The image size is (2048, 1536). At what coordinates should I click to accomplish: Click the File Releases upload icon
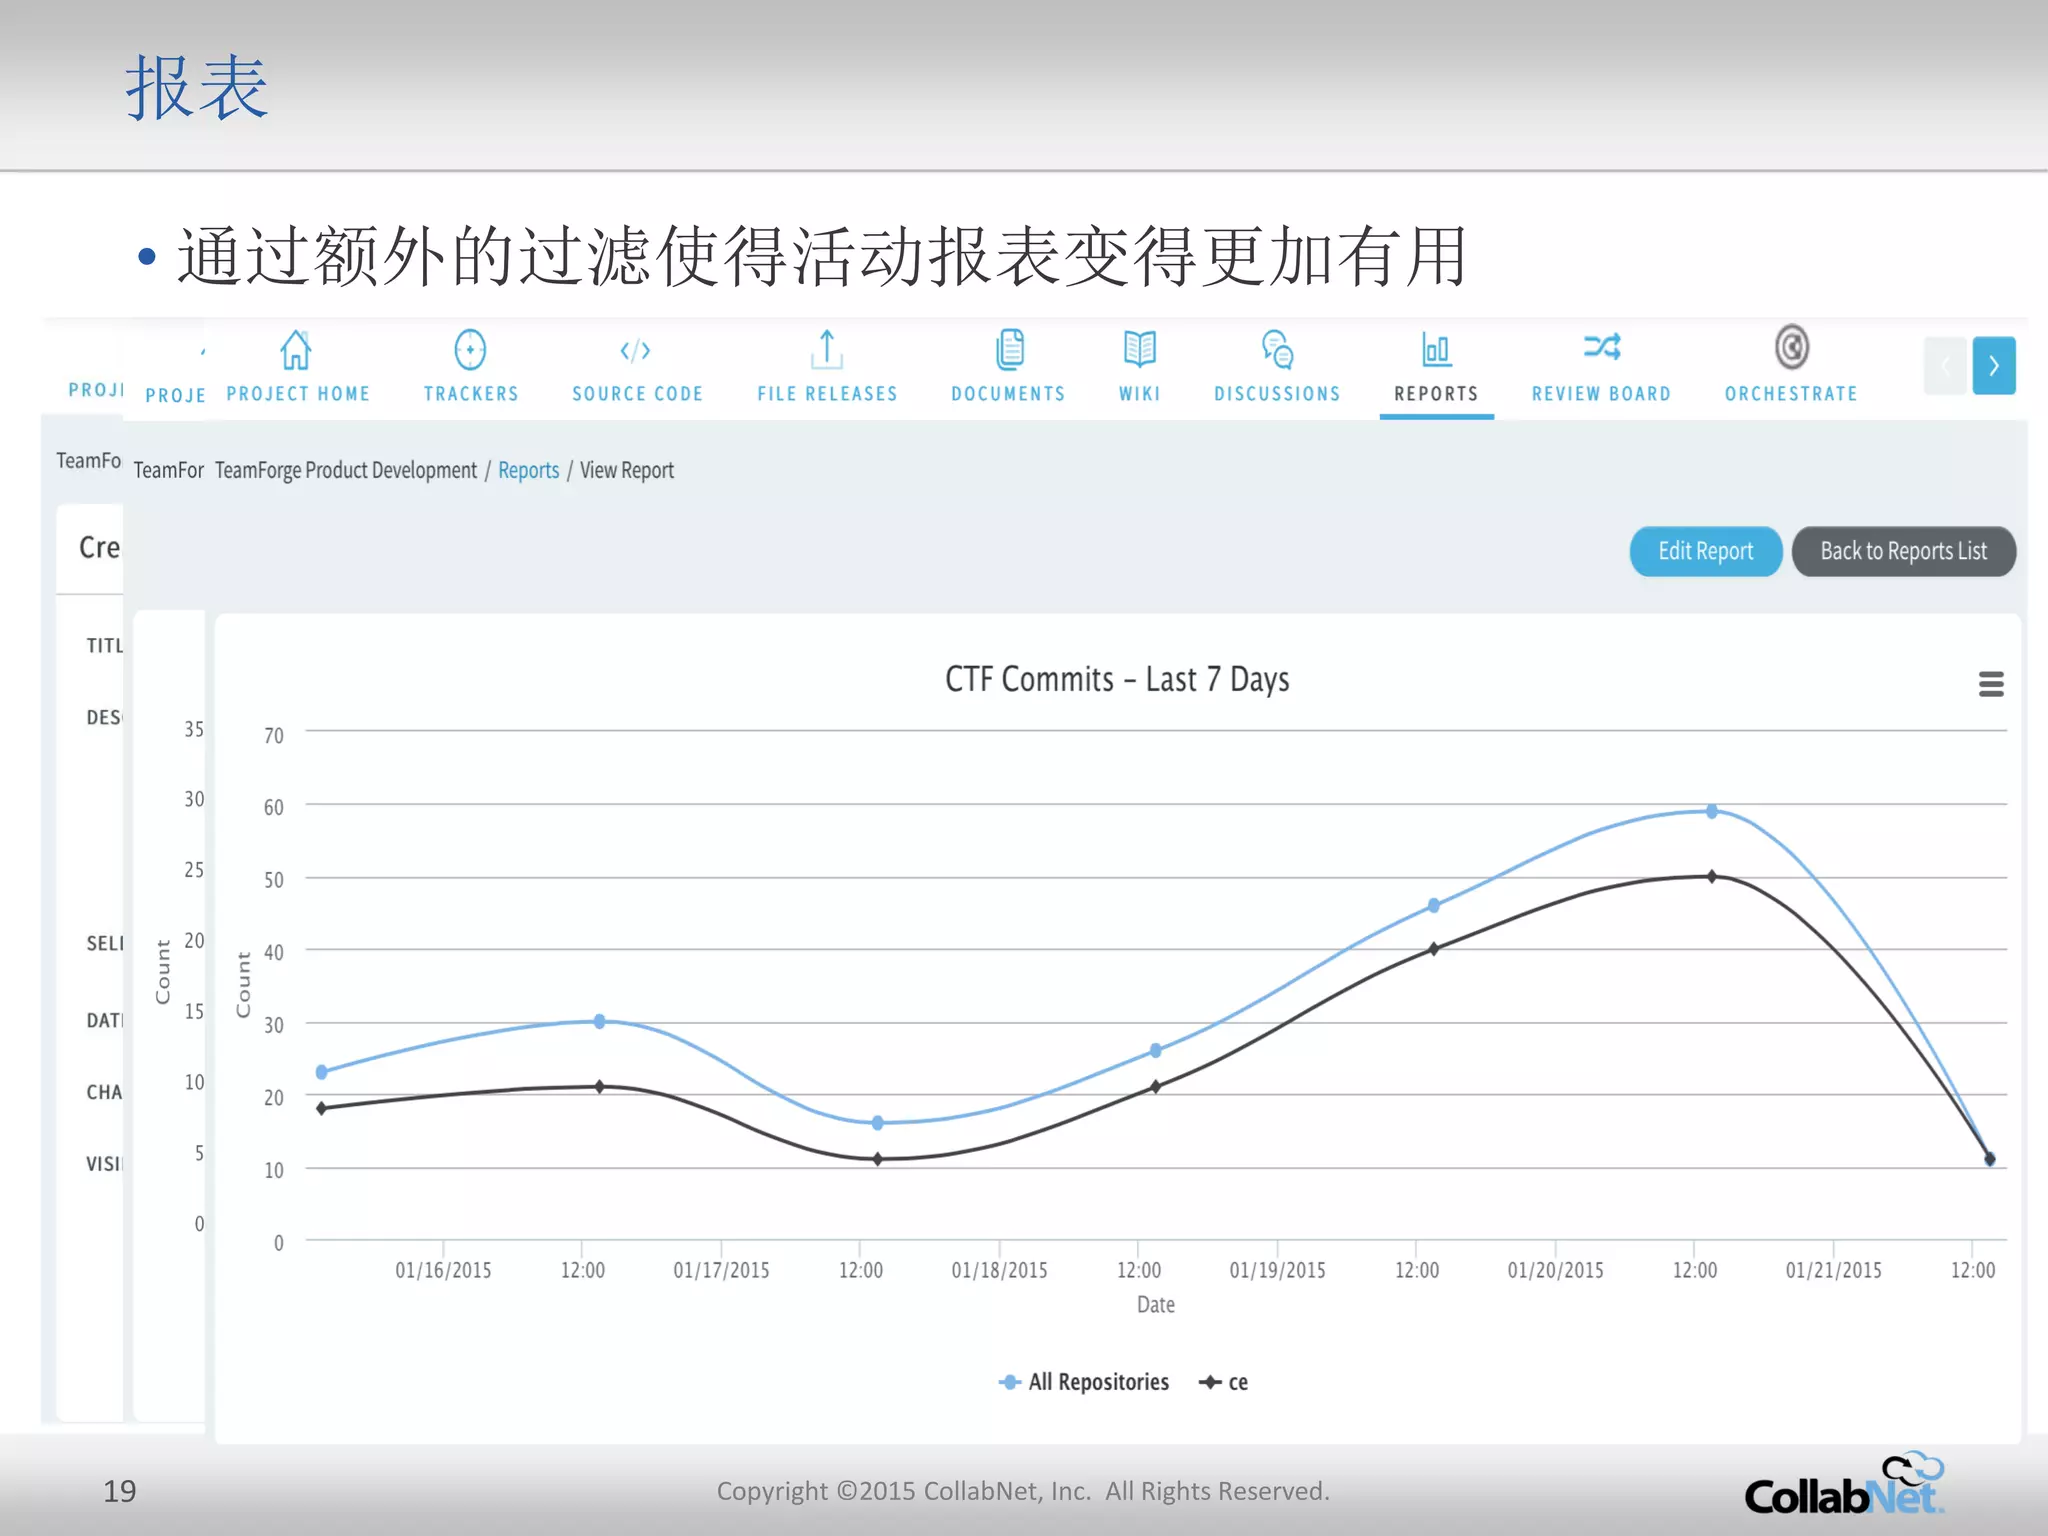tap(827, 350)
